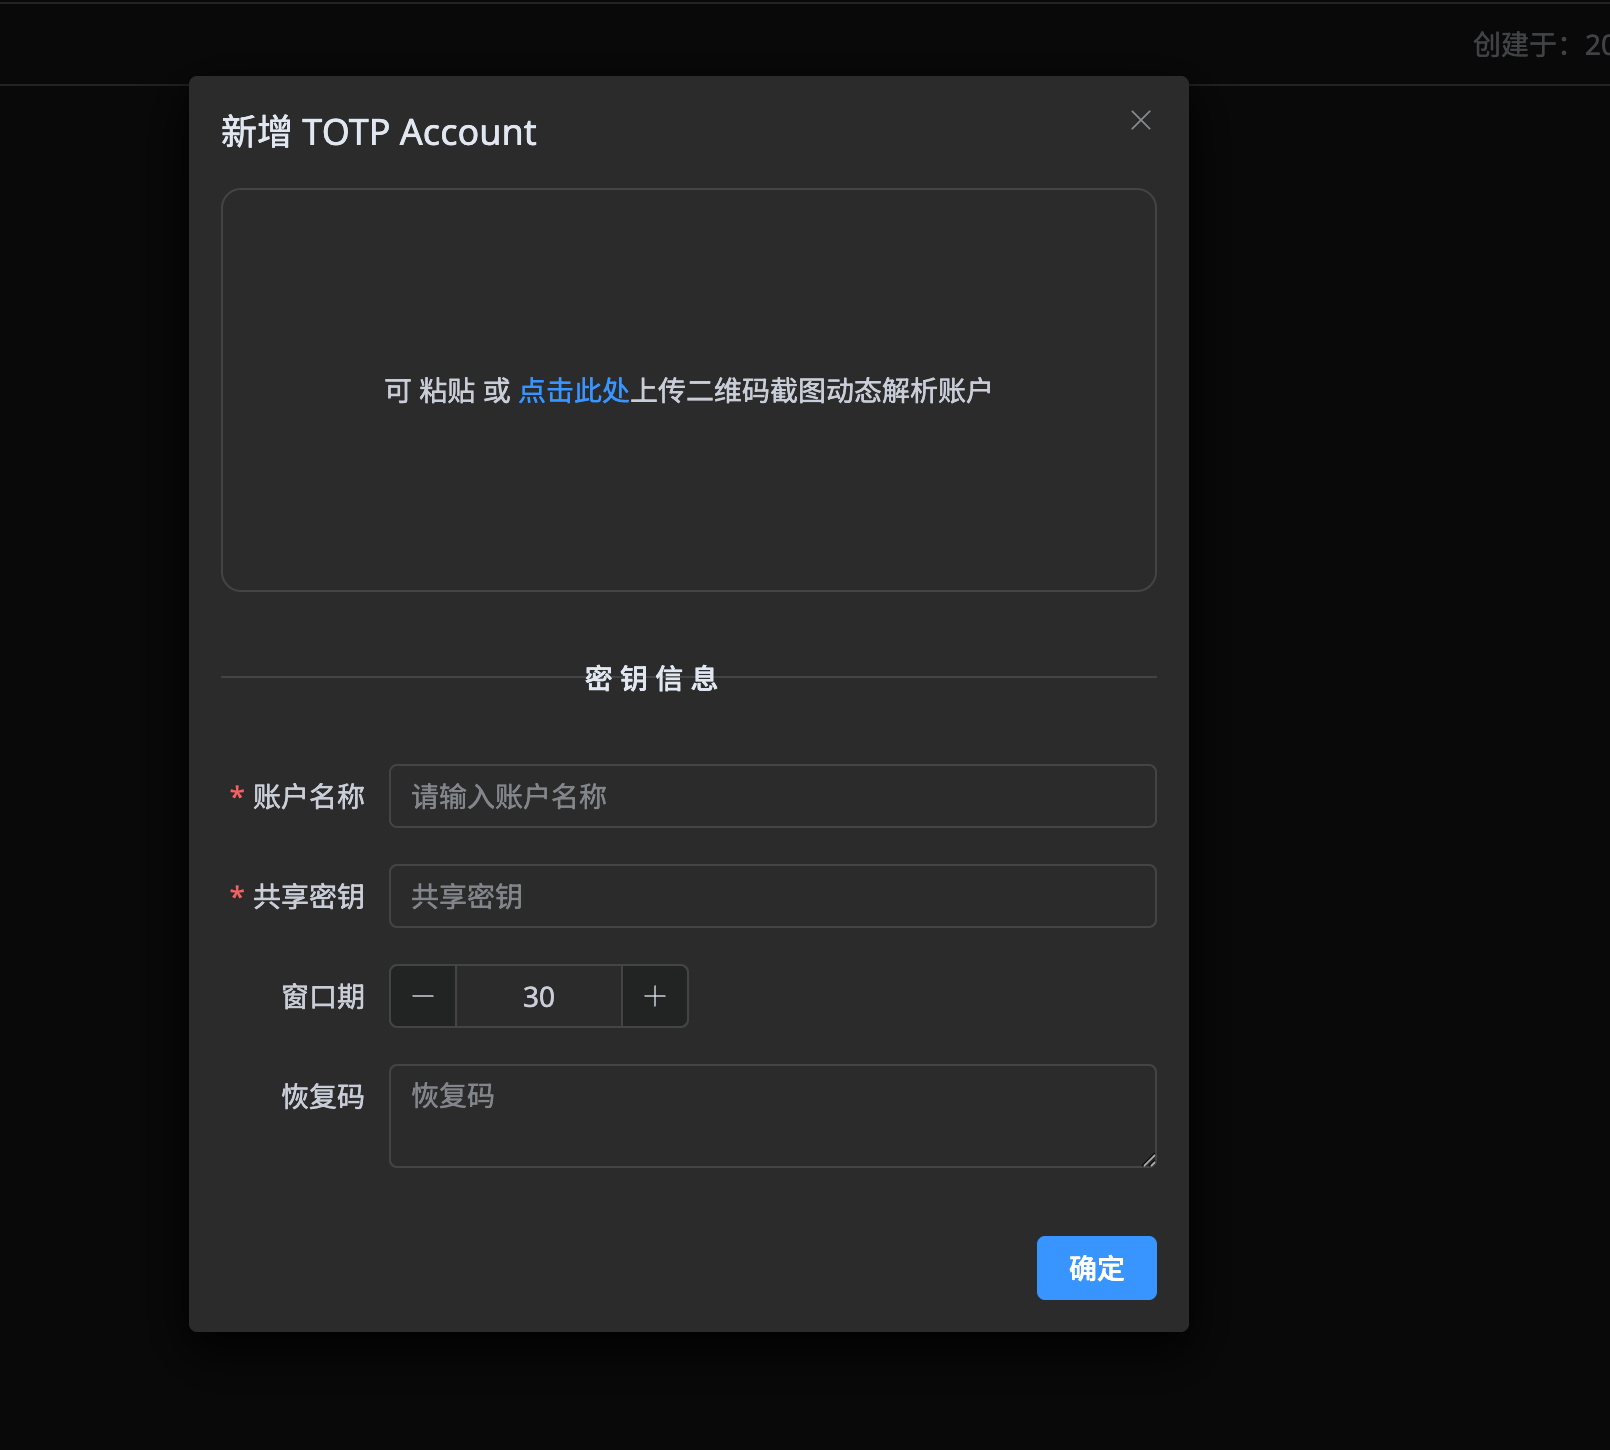Click the 窗口期 field label

point(323,996)
